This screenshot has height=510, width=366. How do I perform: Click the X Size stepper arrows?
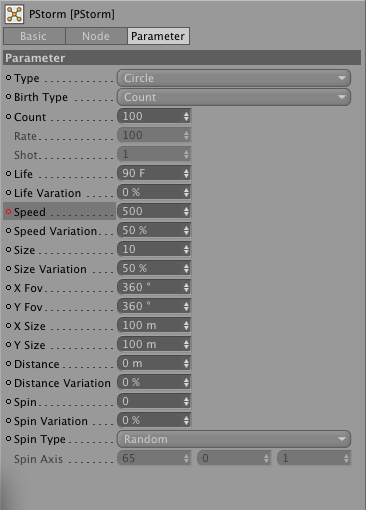[186, 325]
